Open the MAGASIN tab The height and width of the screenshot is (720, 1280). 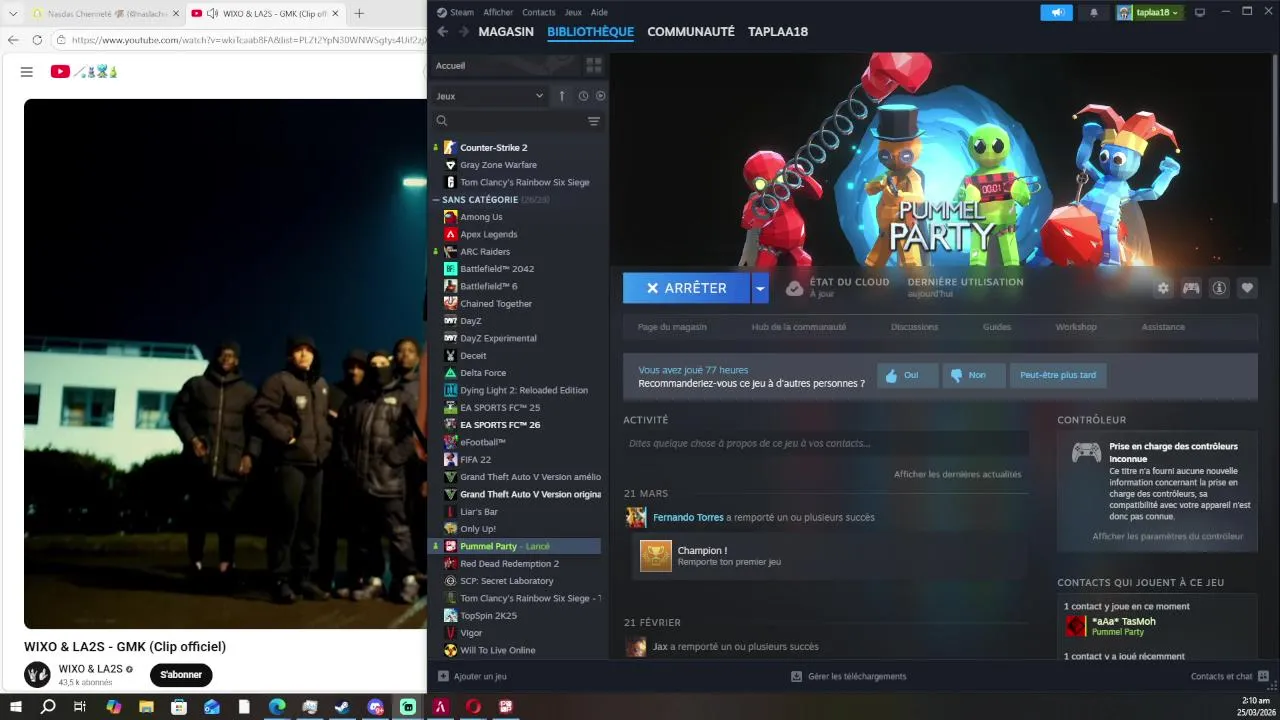506,32
